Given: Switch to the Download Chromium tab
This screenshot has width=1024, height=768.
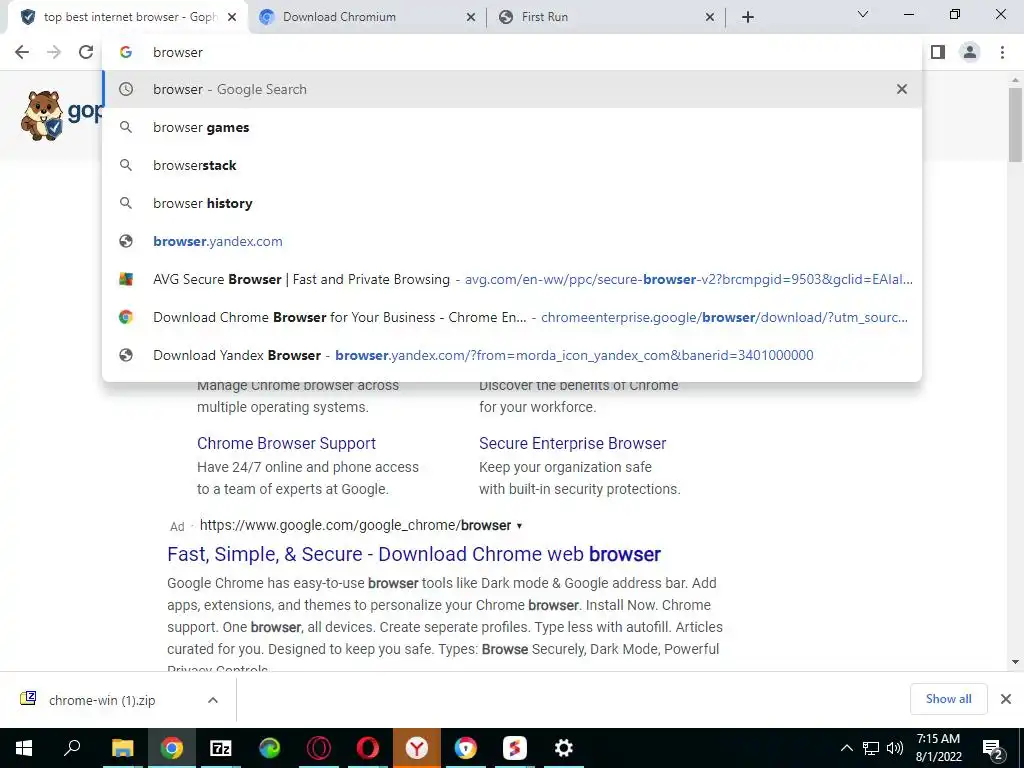Looking at the screenshot, I should pos(367,17).
